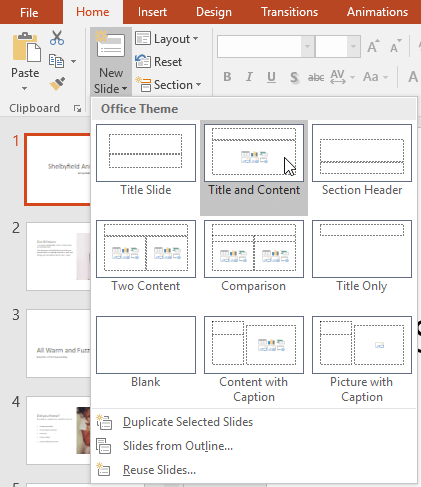Toggle Strikethrough formatting
The image size is (421, 487).
[x=316, y=77]
